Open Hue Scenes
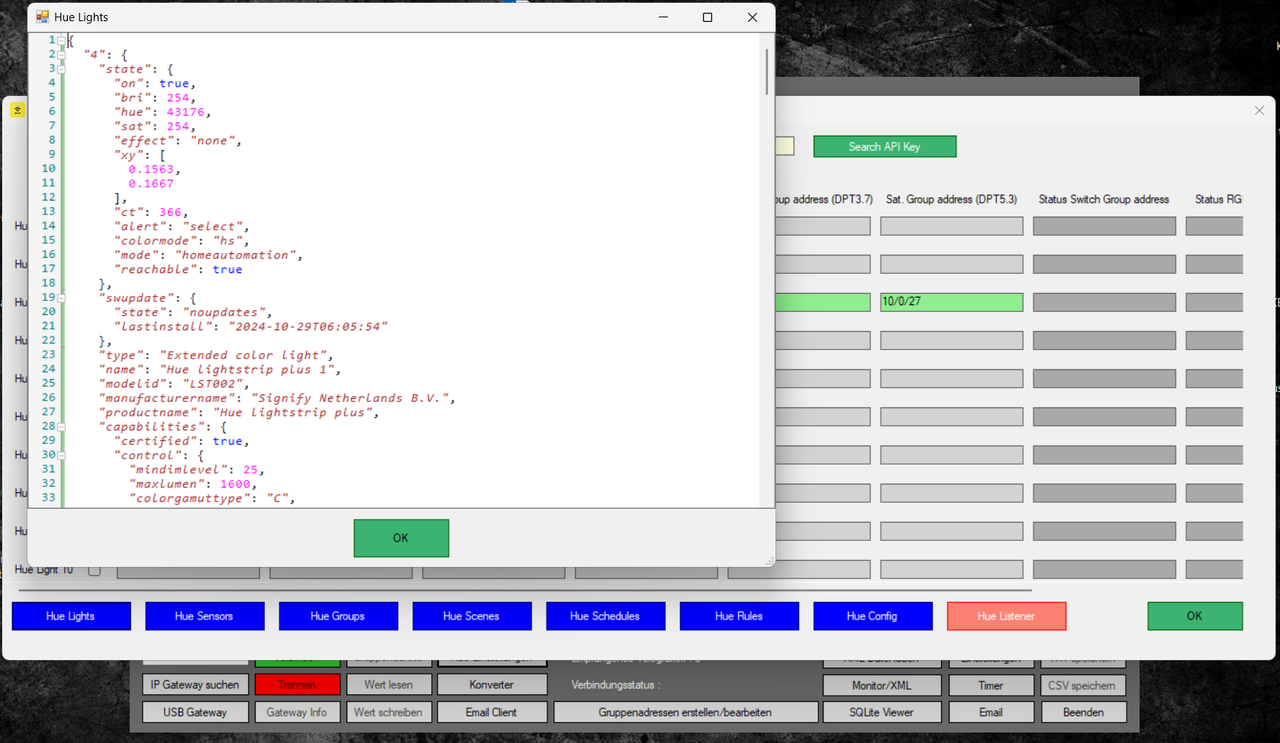Screen dimensions: 1280x743 (472, 616)
